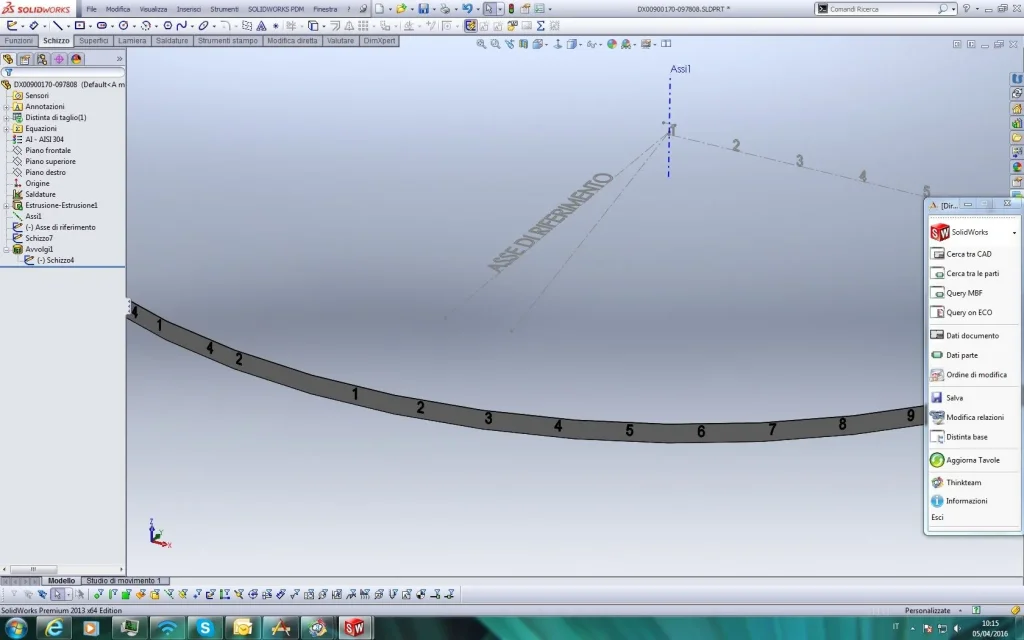1024x640 pixels.
Task: Click the Aggiorna Tavole button
Action: [973, 460]
